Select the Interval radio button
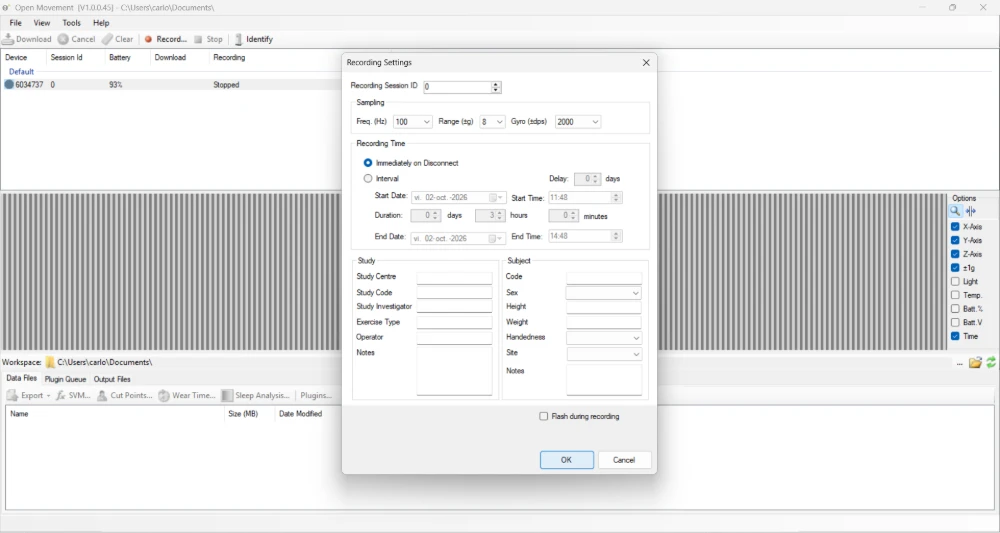1000x533 pixels. [x=368, y=179]
